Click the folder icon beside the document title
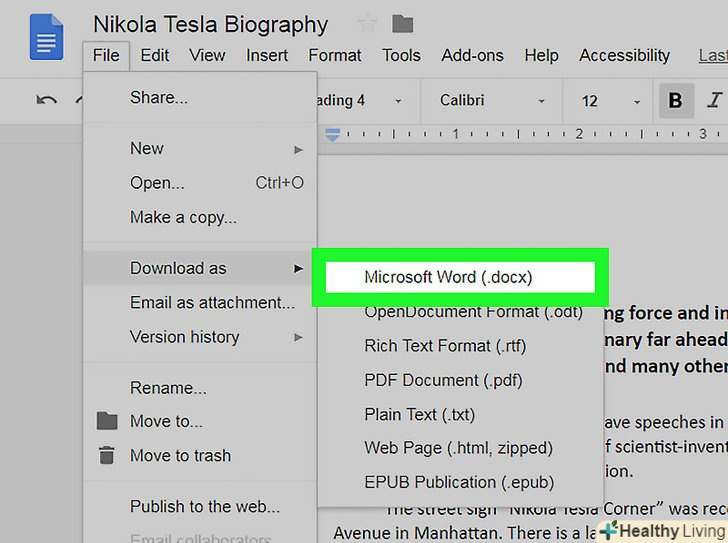Viewport: 728px width, 543px height. click(402, 24)
